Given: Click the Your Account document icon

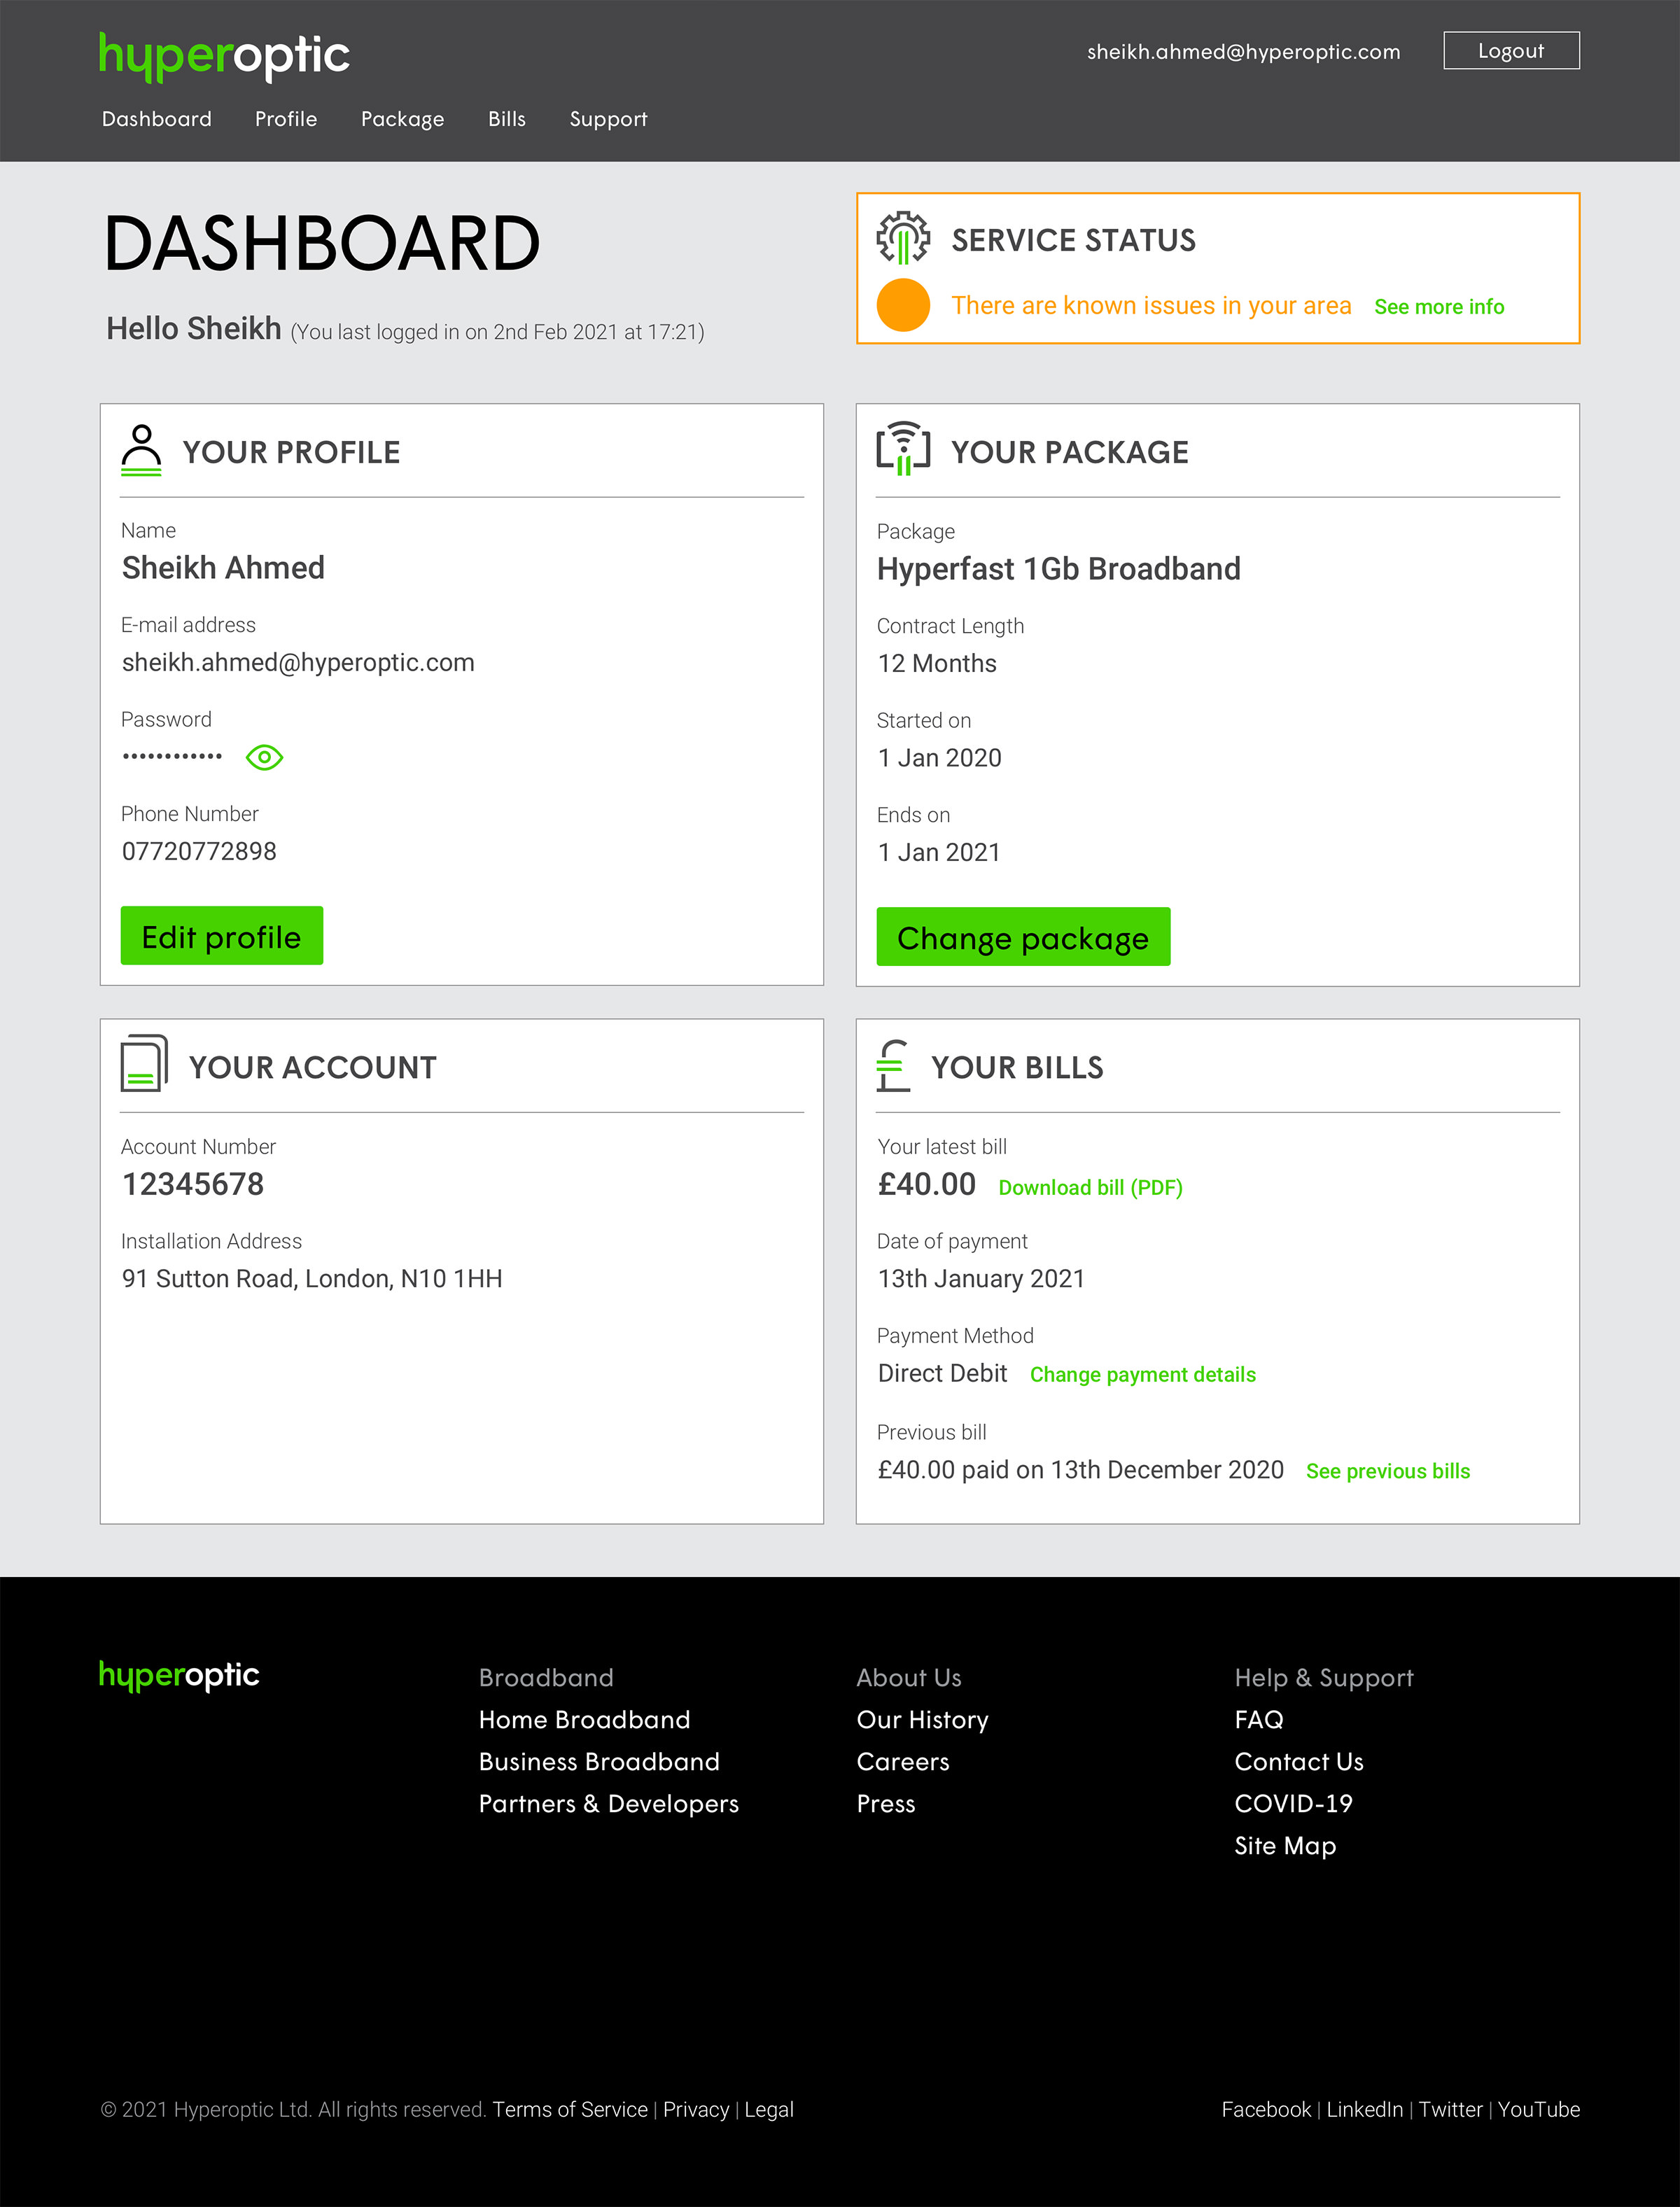Looking at the screenshot, I should (x=144, y=1063).
